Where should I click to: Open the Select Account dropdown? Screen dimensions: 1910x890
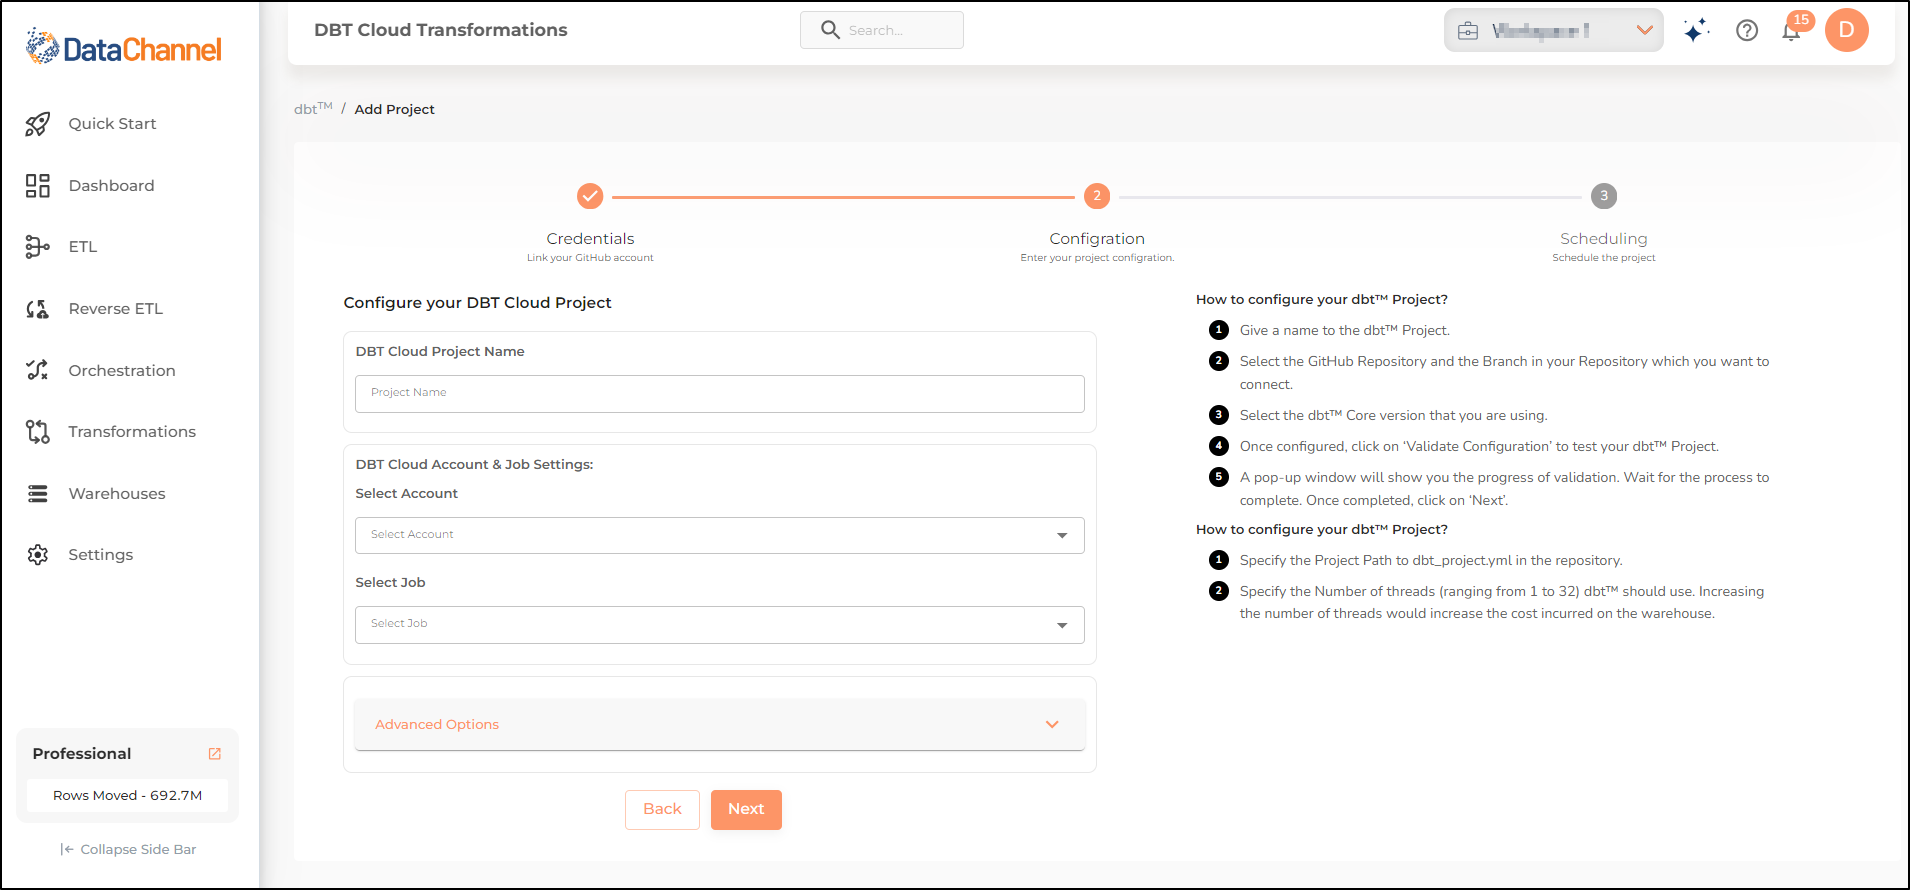click(x=720, y=535)
